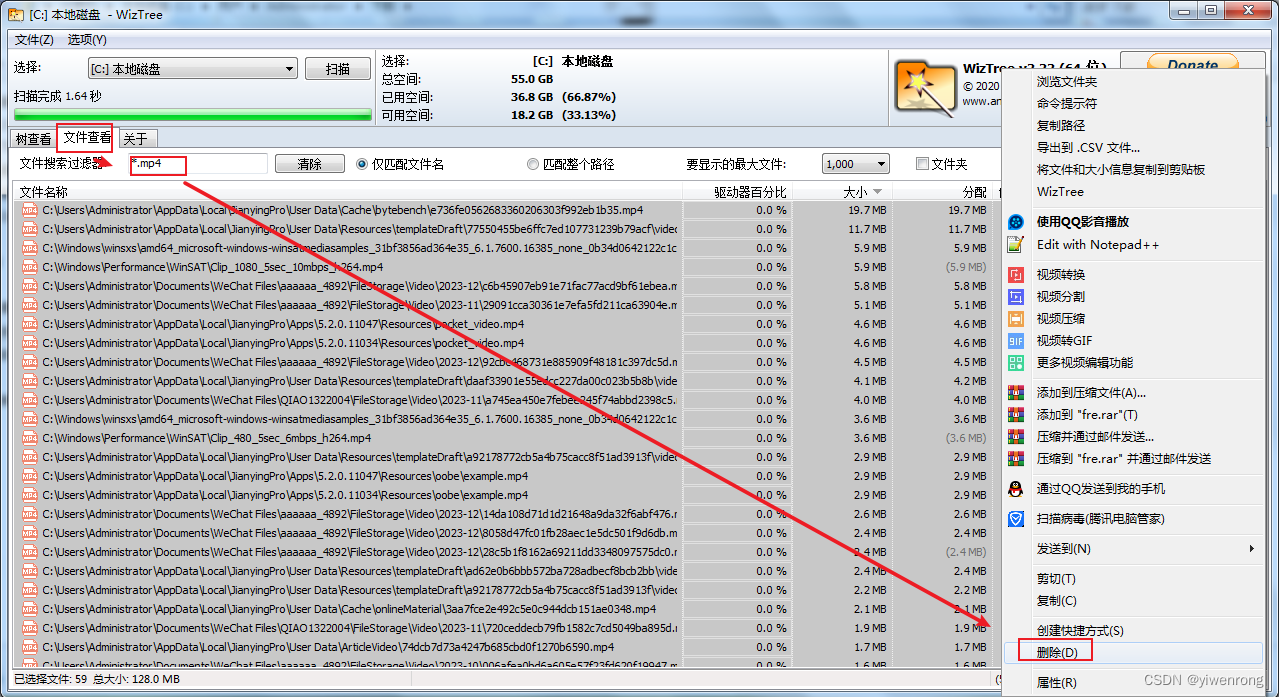
Task: Select the 匹配整个路径 radio button
Action: [533, 164]
